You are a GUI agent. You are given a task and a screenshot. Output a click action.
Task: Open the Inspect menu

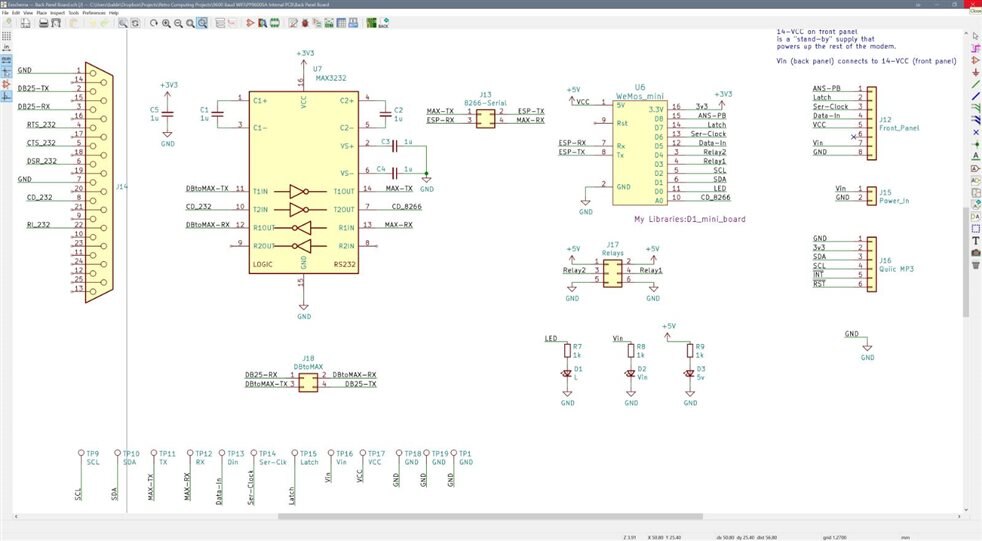tap(60, 13)
